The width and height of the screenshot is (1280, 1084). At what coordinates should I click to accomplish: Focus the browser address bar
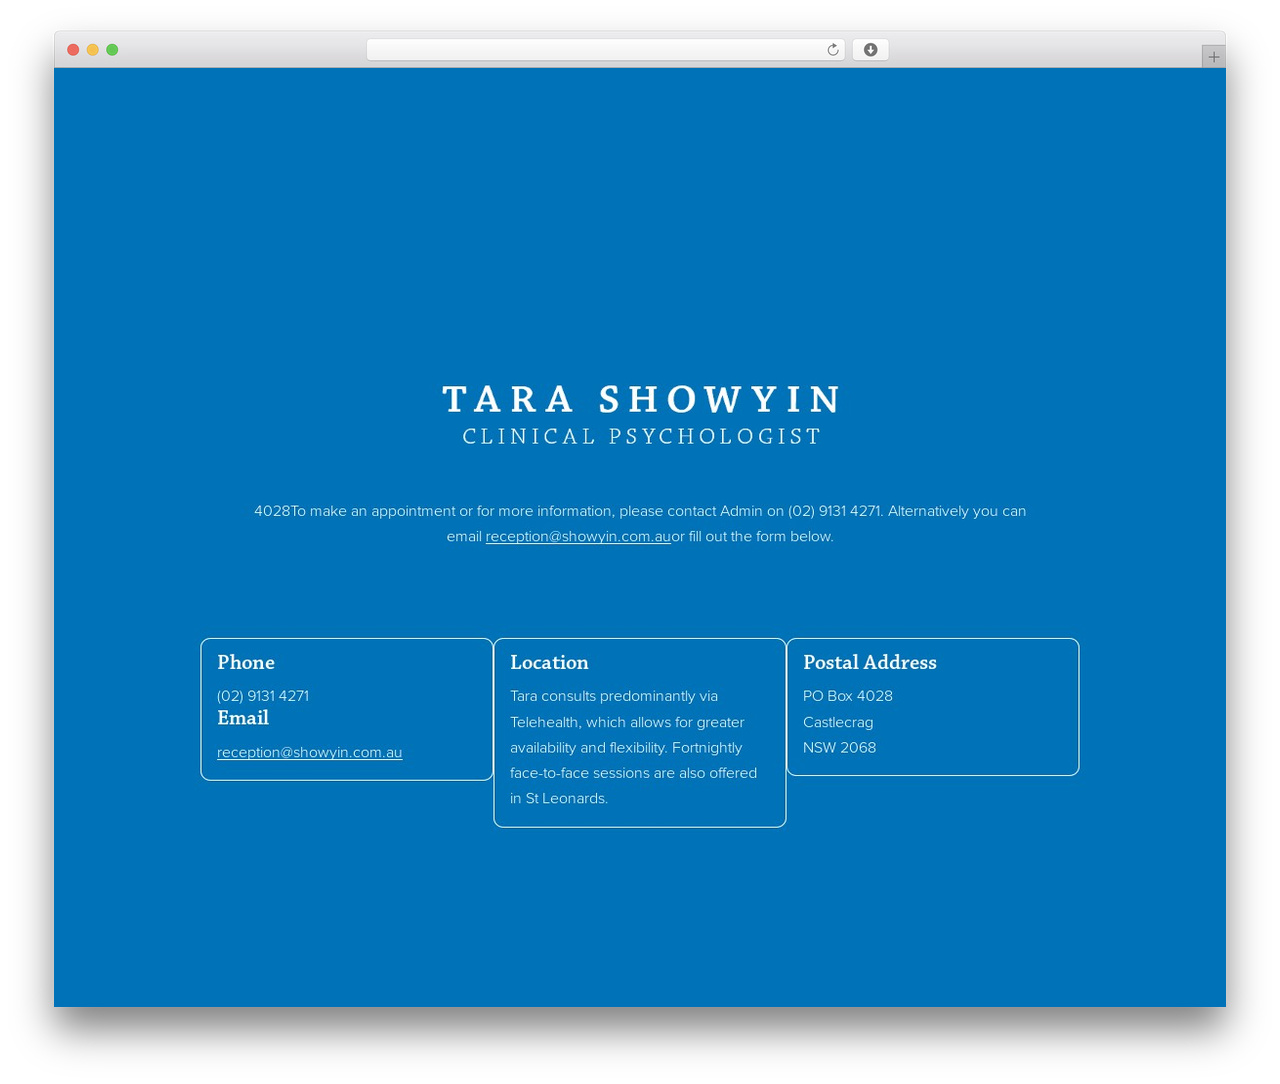(605, 50)
